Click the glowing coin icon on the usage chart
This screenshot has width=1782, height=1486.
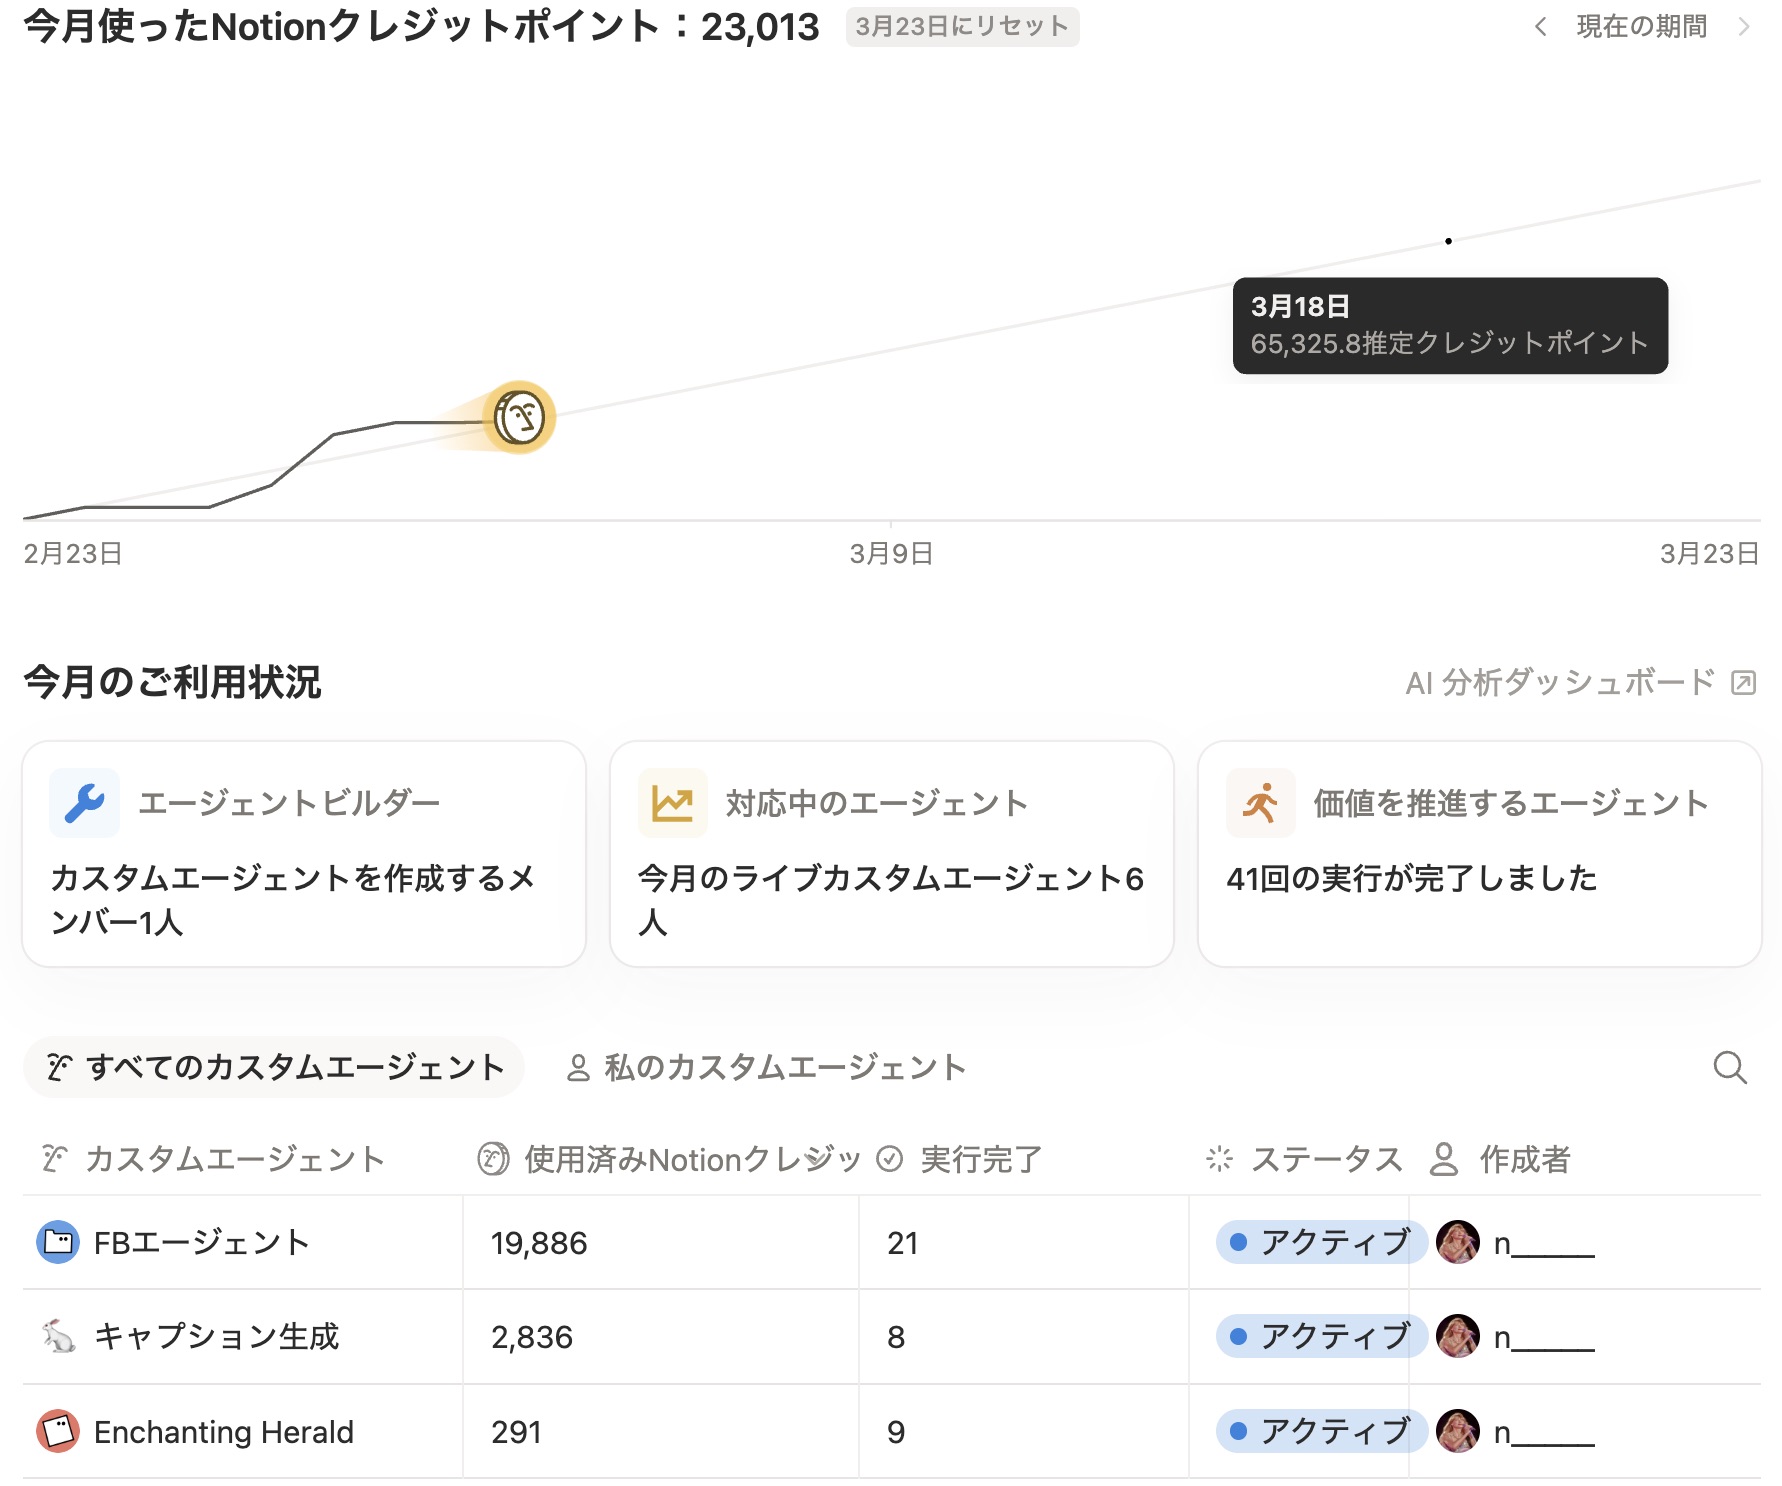[x=518, y=419]
